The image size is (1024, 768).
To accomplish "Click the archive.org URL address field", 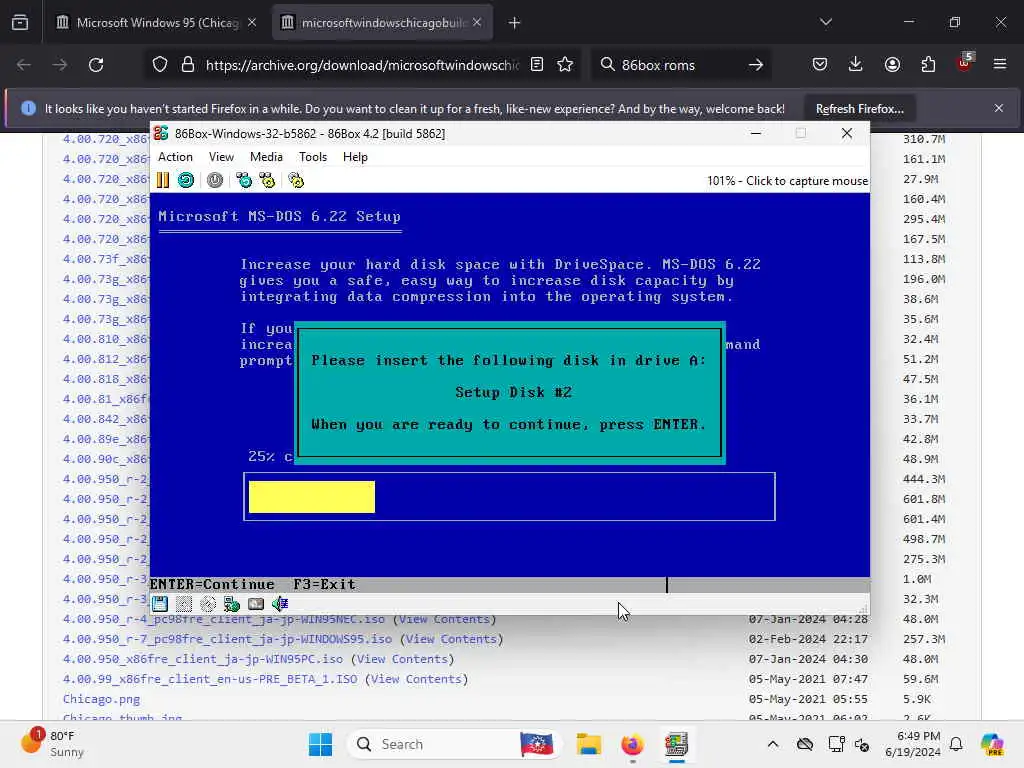I will pos(362,65).
